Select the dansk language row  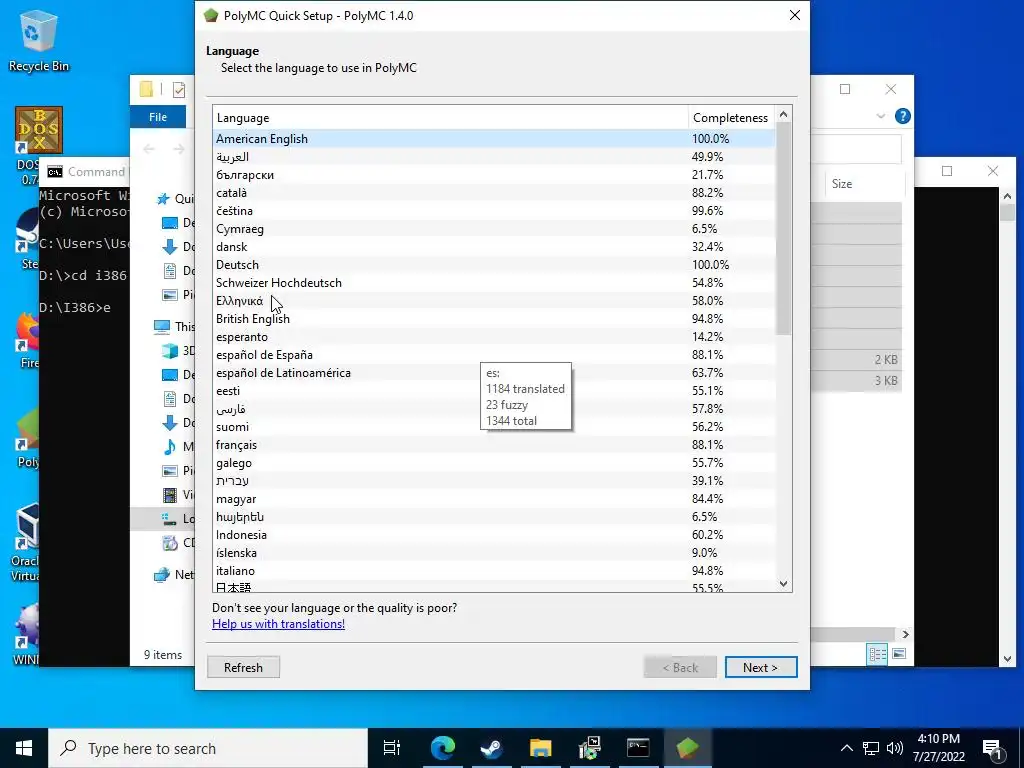pyautogui.click(x=494, y=247)
